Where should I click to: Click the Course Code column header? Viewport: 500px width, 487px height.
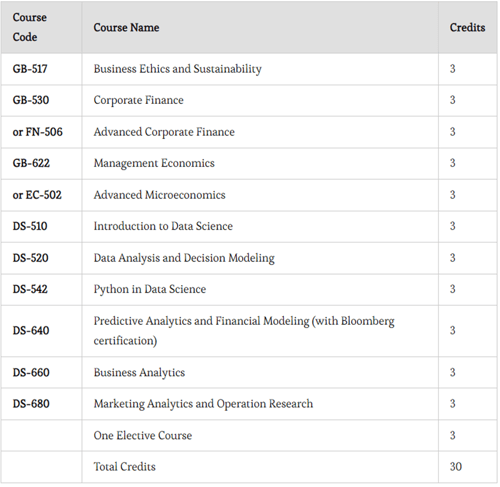(x=29, y=27)
